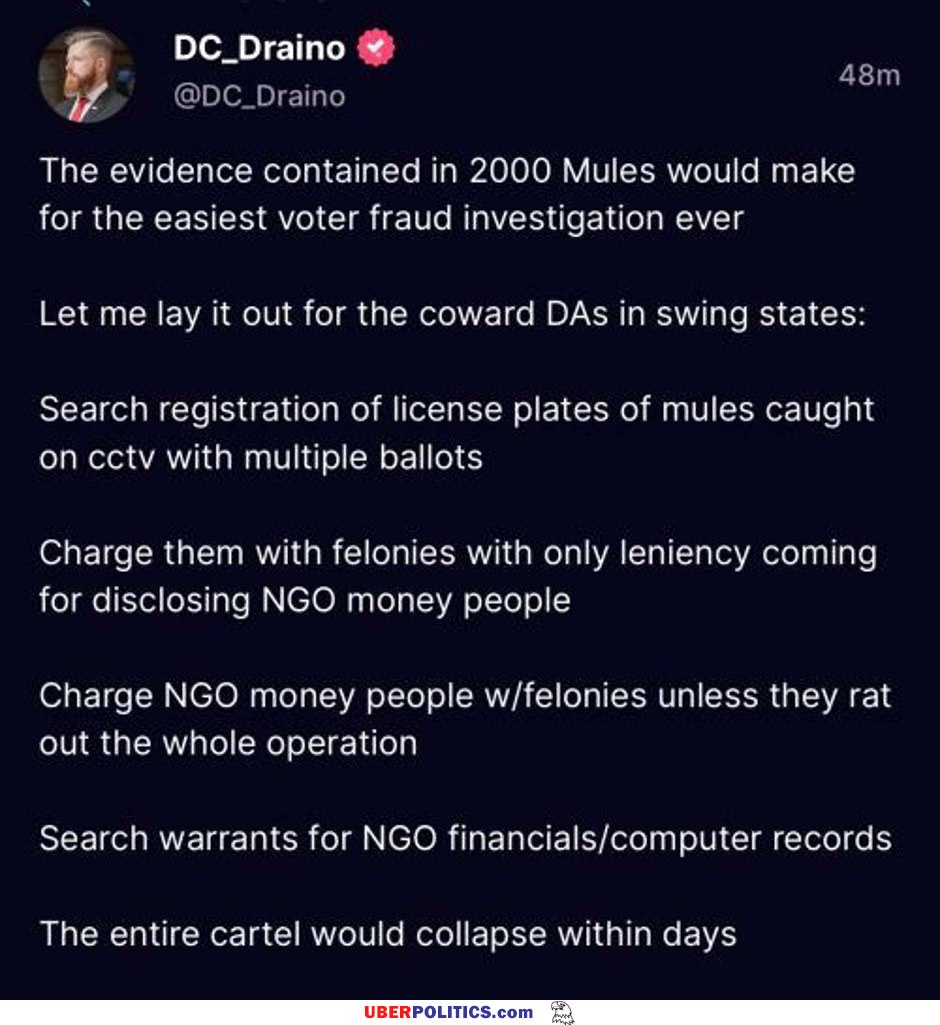Click the "Search registration of license plates" line
Image resolution: width=940 pixels, height=1025 pixels.
tap(456, 410)
